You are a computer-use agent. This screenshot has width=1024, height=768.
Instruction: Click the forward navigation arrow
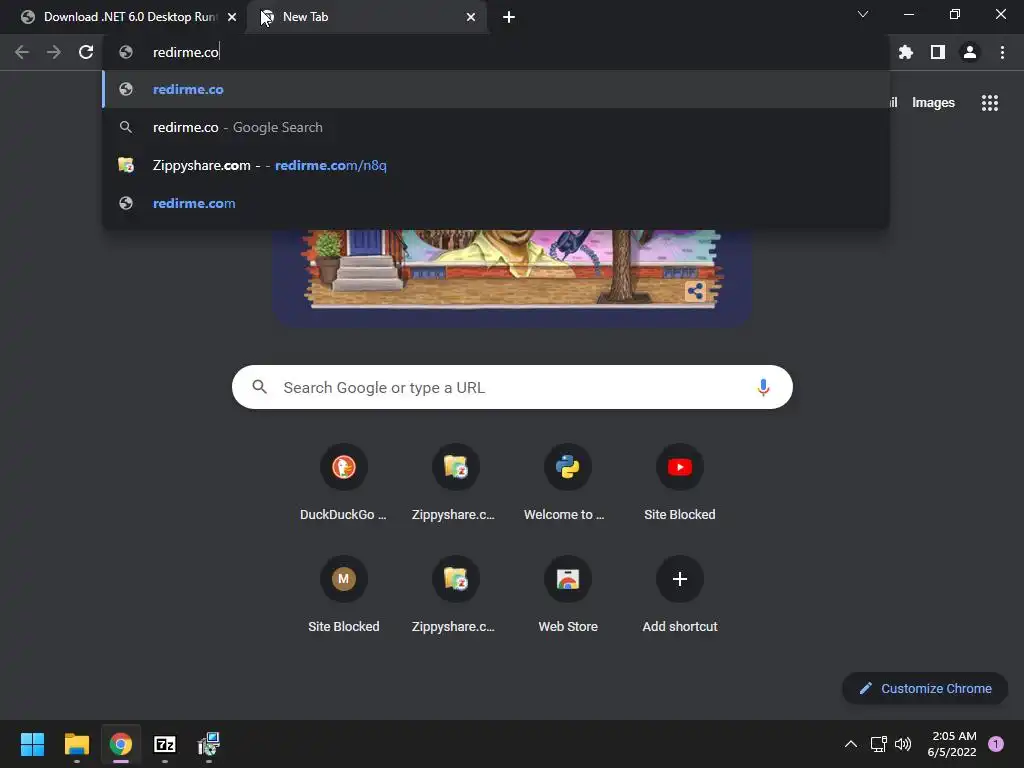(x=54, y=52)
